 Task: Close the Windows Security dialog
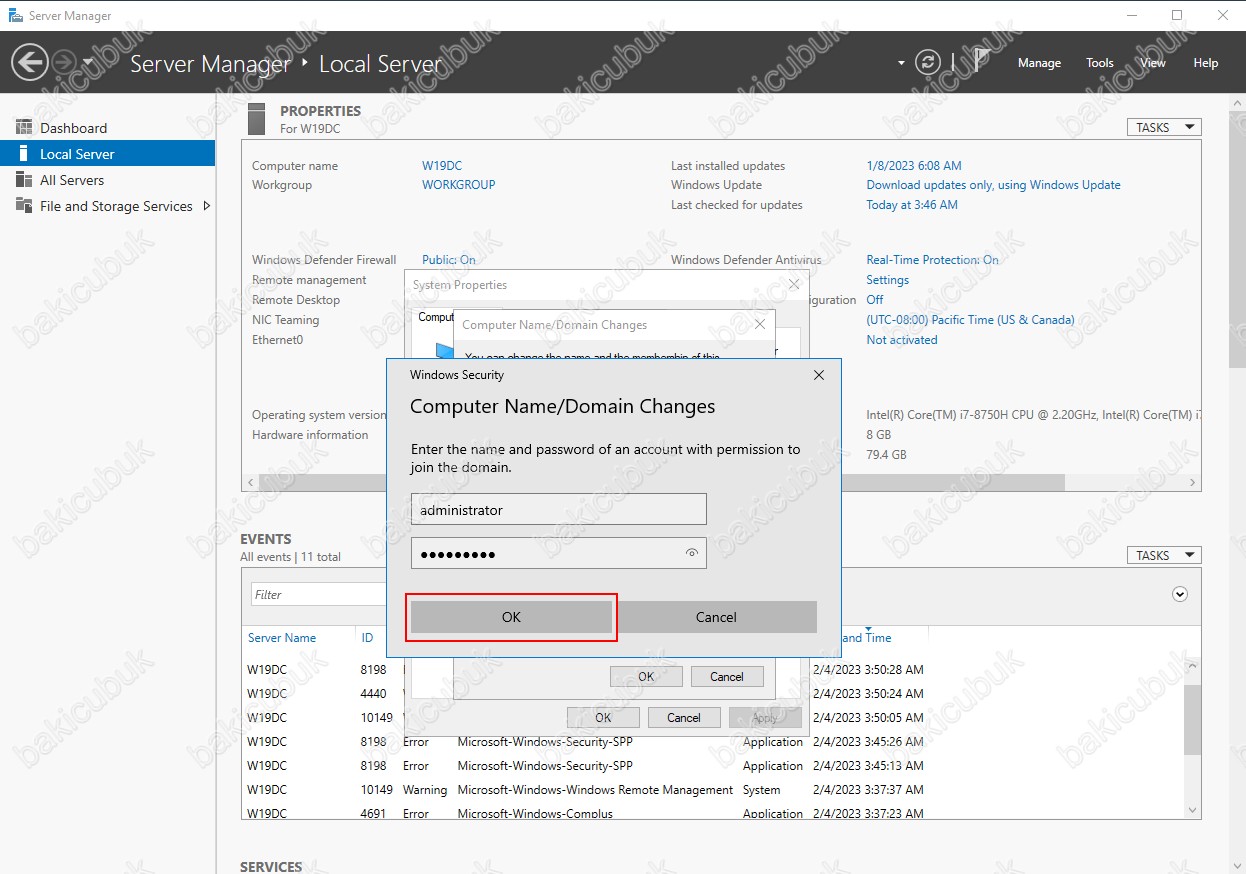[x=819, y=375]
